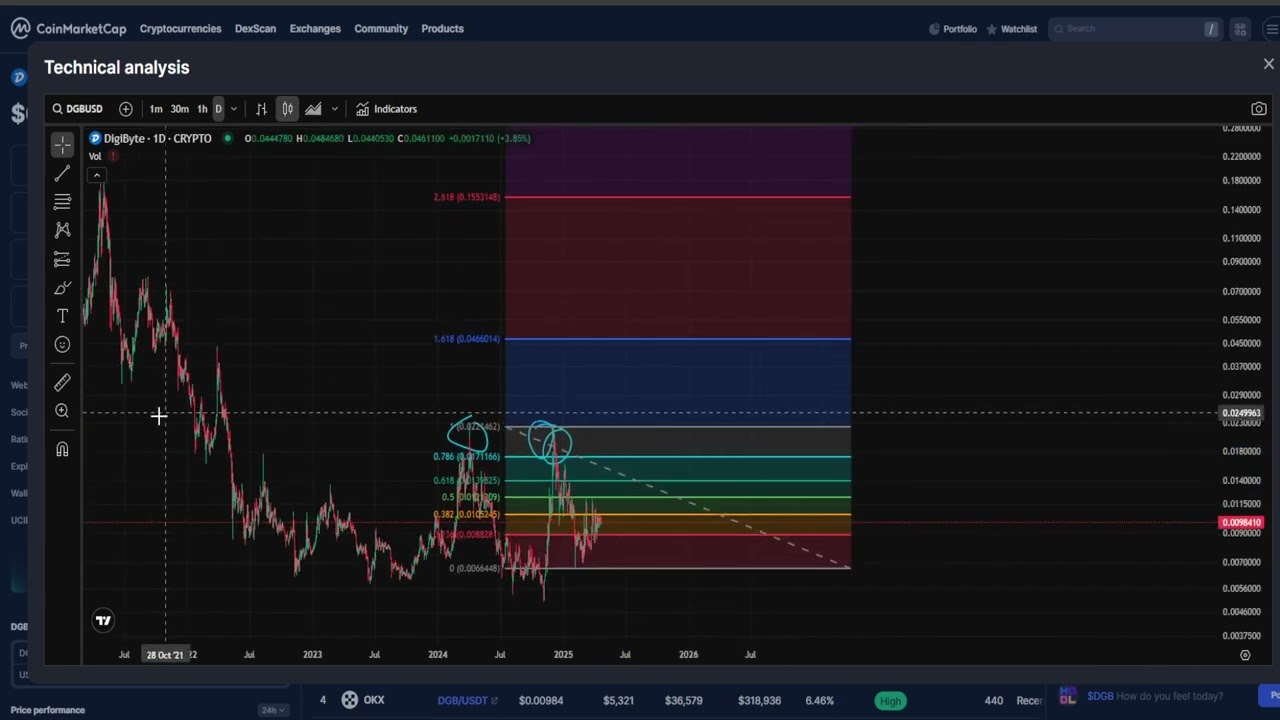Image resolution: width=1280 pixels, height=720 pixels.
Task: Click the 28 Oct '21 date marker
Action: pyautogui.click(x=165, y=655)
